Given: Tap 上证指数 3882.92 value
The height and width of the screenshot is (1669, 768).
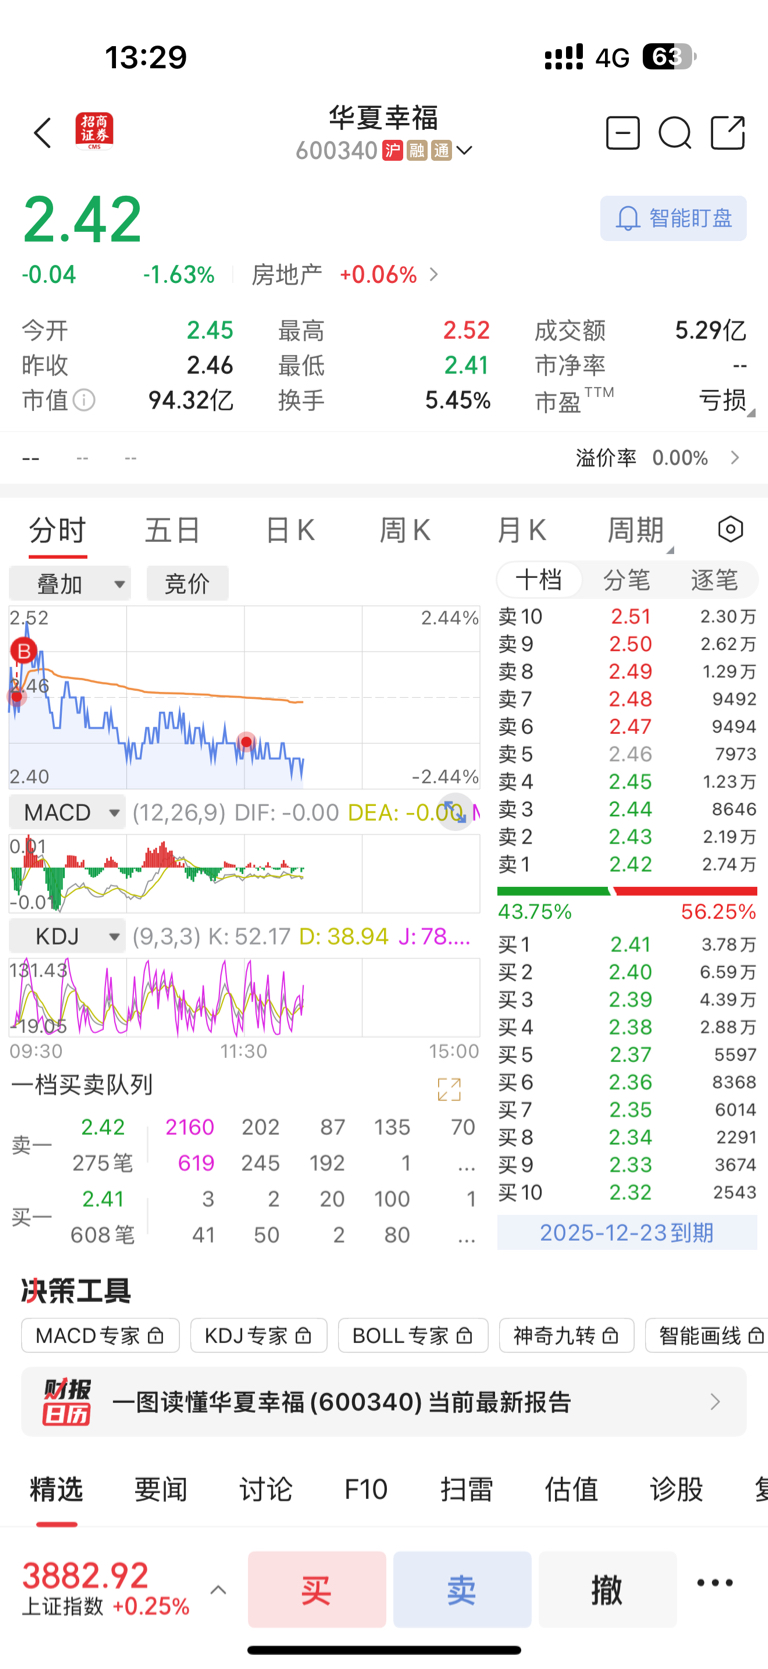Looking at the screenshot, I should 85,1575.
